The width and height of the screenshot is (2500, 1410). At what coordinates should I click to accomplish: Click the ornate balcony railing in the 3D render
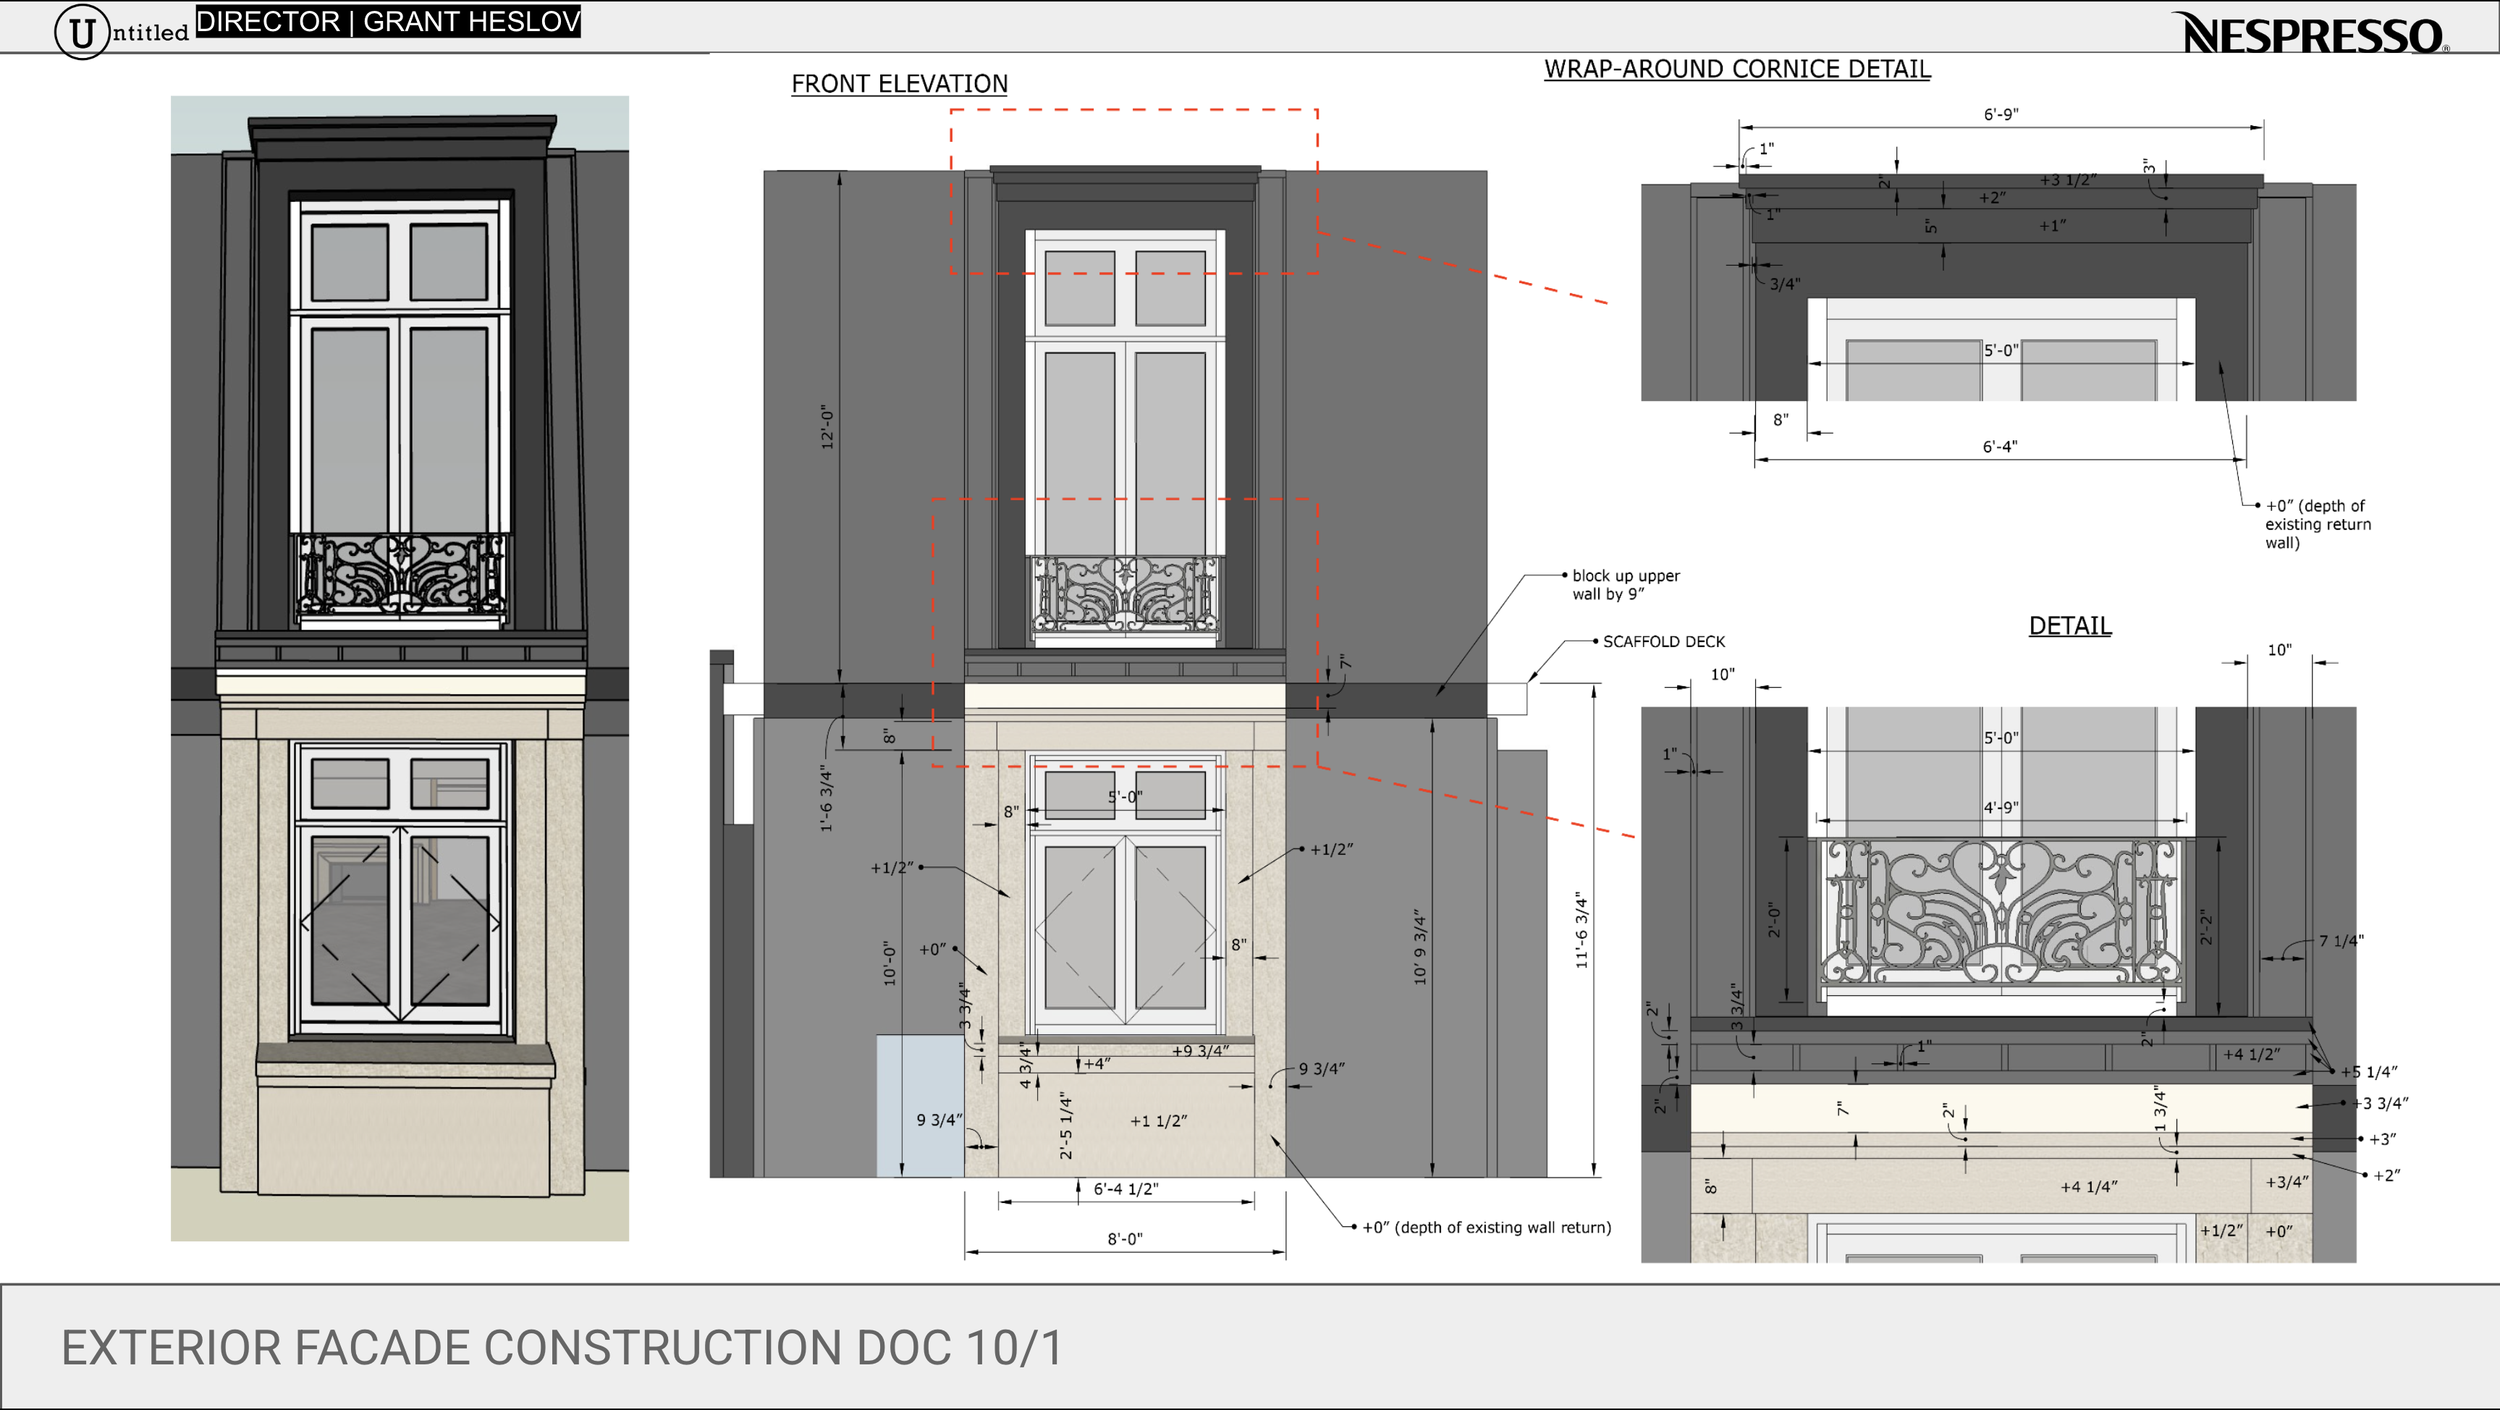click(400, 575)
